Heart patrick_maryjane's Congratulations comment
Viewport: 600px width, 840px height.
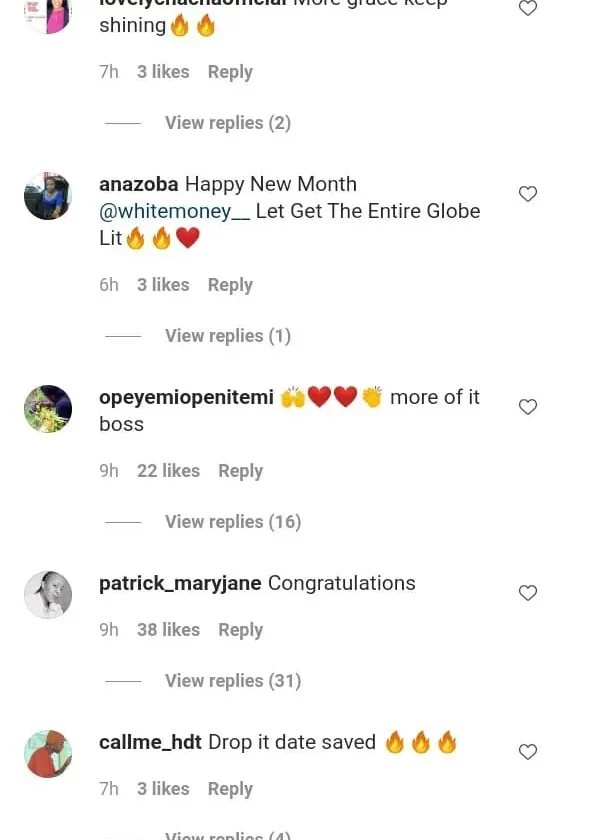pyautogui.click(x=528, y=593)
